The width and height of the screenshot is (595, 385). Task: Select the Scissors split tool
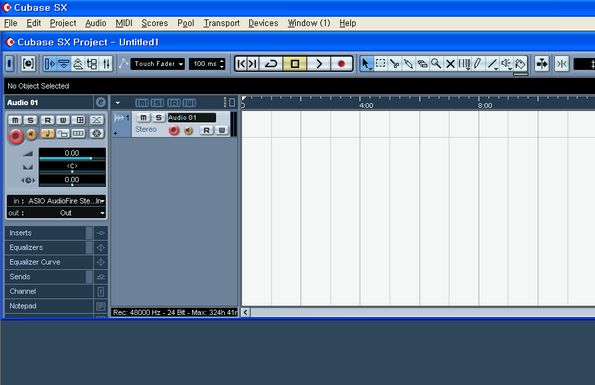pyautogui.click(x=395, y=64)
